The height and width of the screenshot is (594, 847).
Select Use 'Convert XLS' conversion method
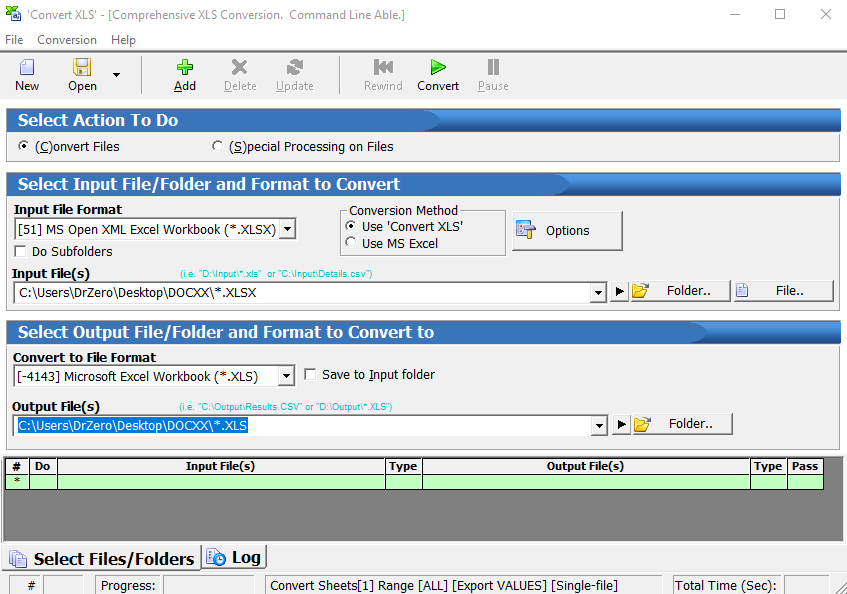tap(351, 226)
